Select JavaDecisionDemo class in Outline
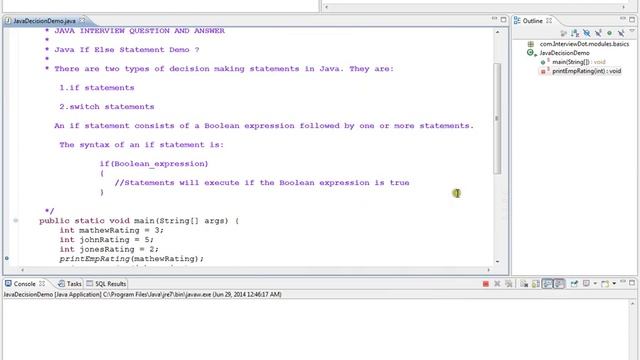The height and width of the screenshot is (360, 640). pos(564,53)
